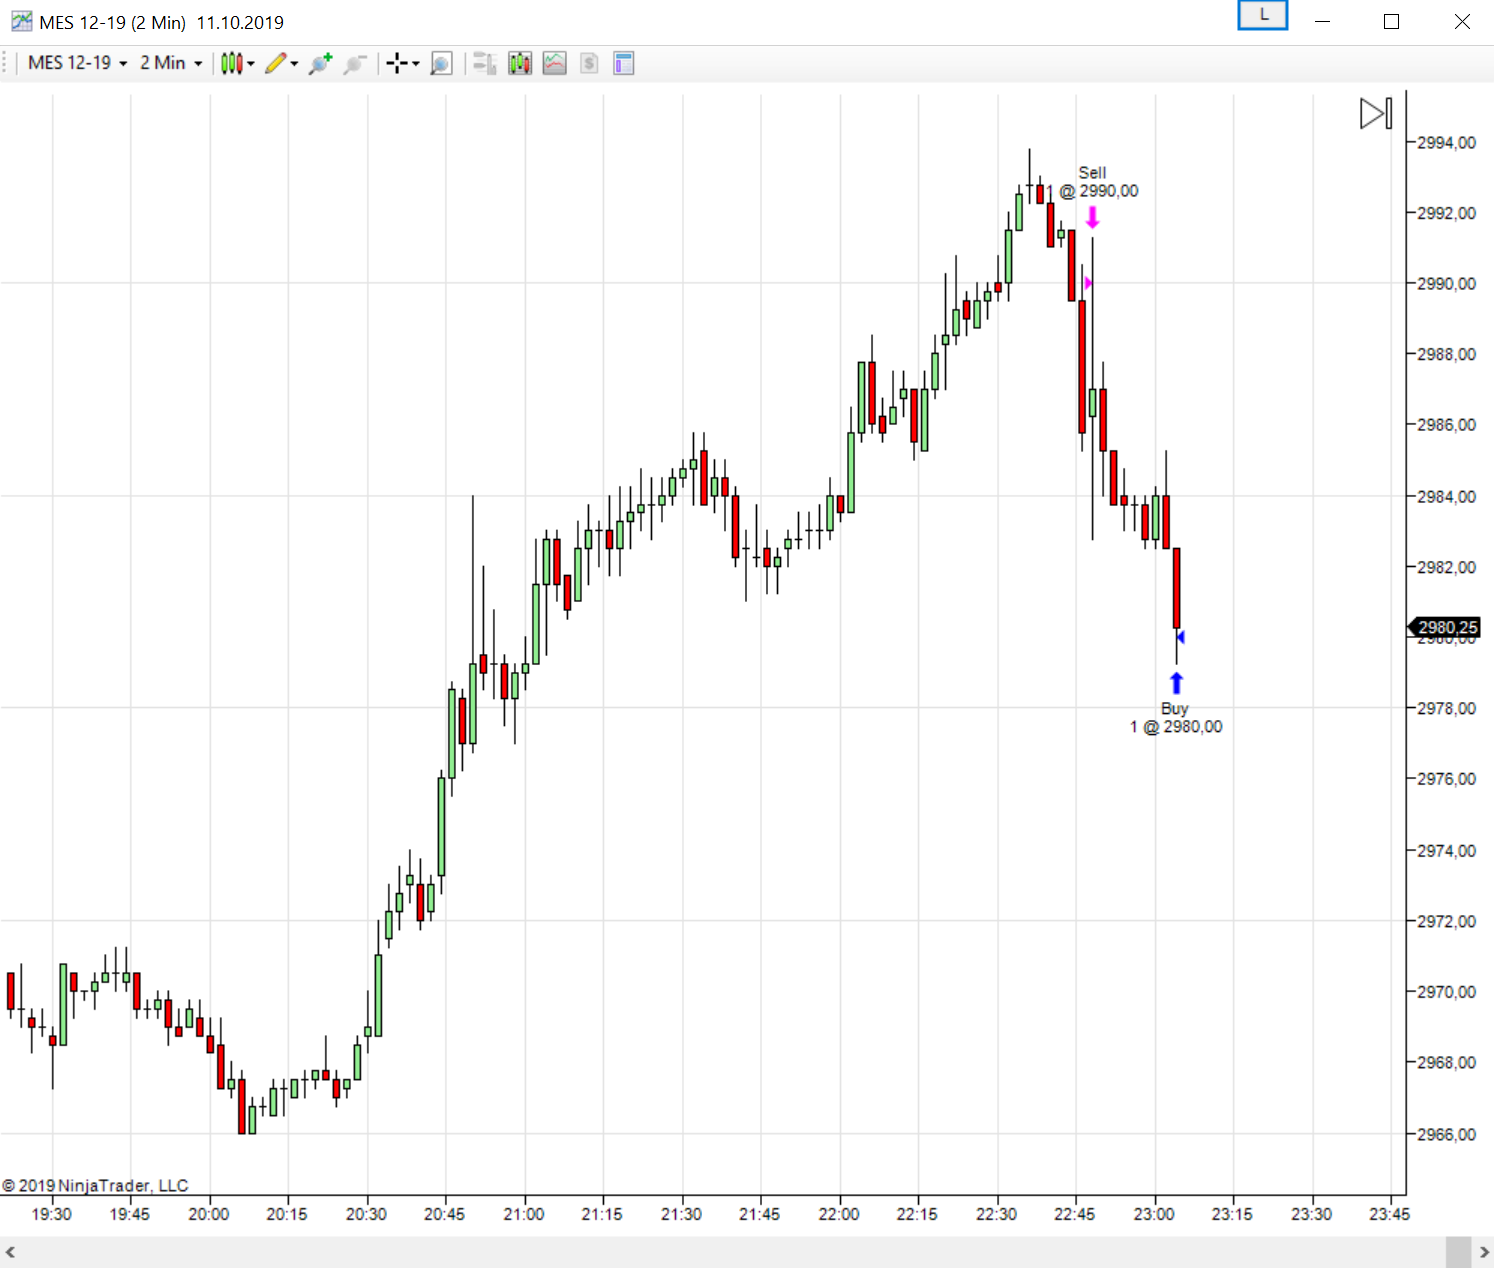Click the horizontal scrollbar right arrow

tap(1484, 1253)
